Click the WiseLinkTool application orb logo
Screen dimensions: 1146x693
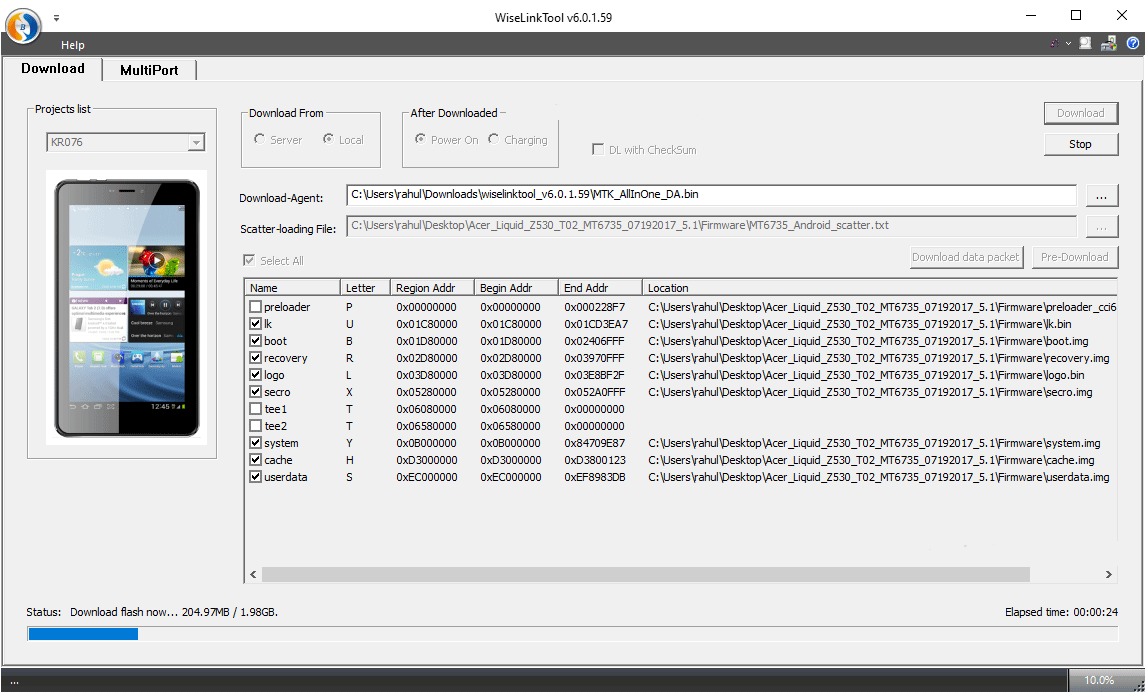click(23, 26)
